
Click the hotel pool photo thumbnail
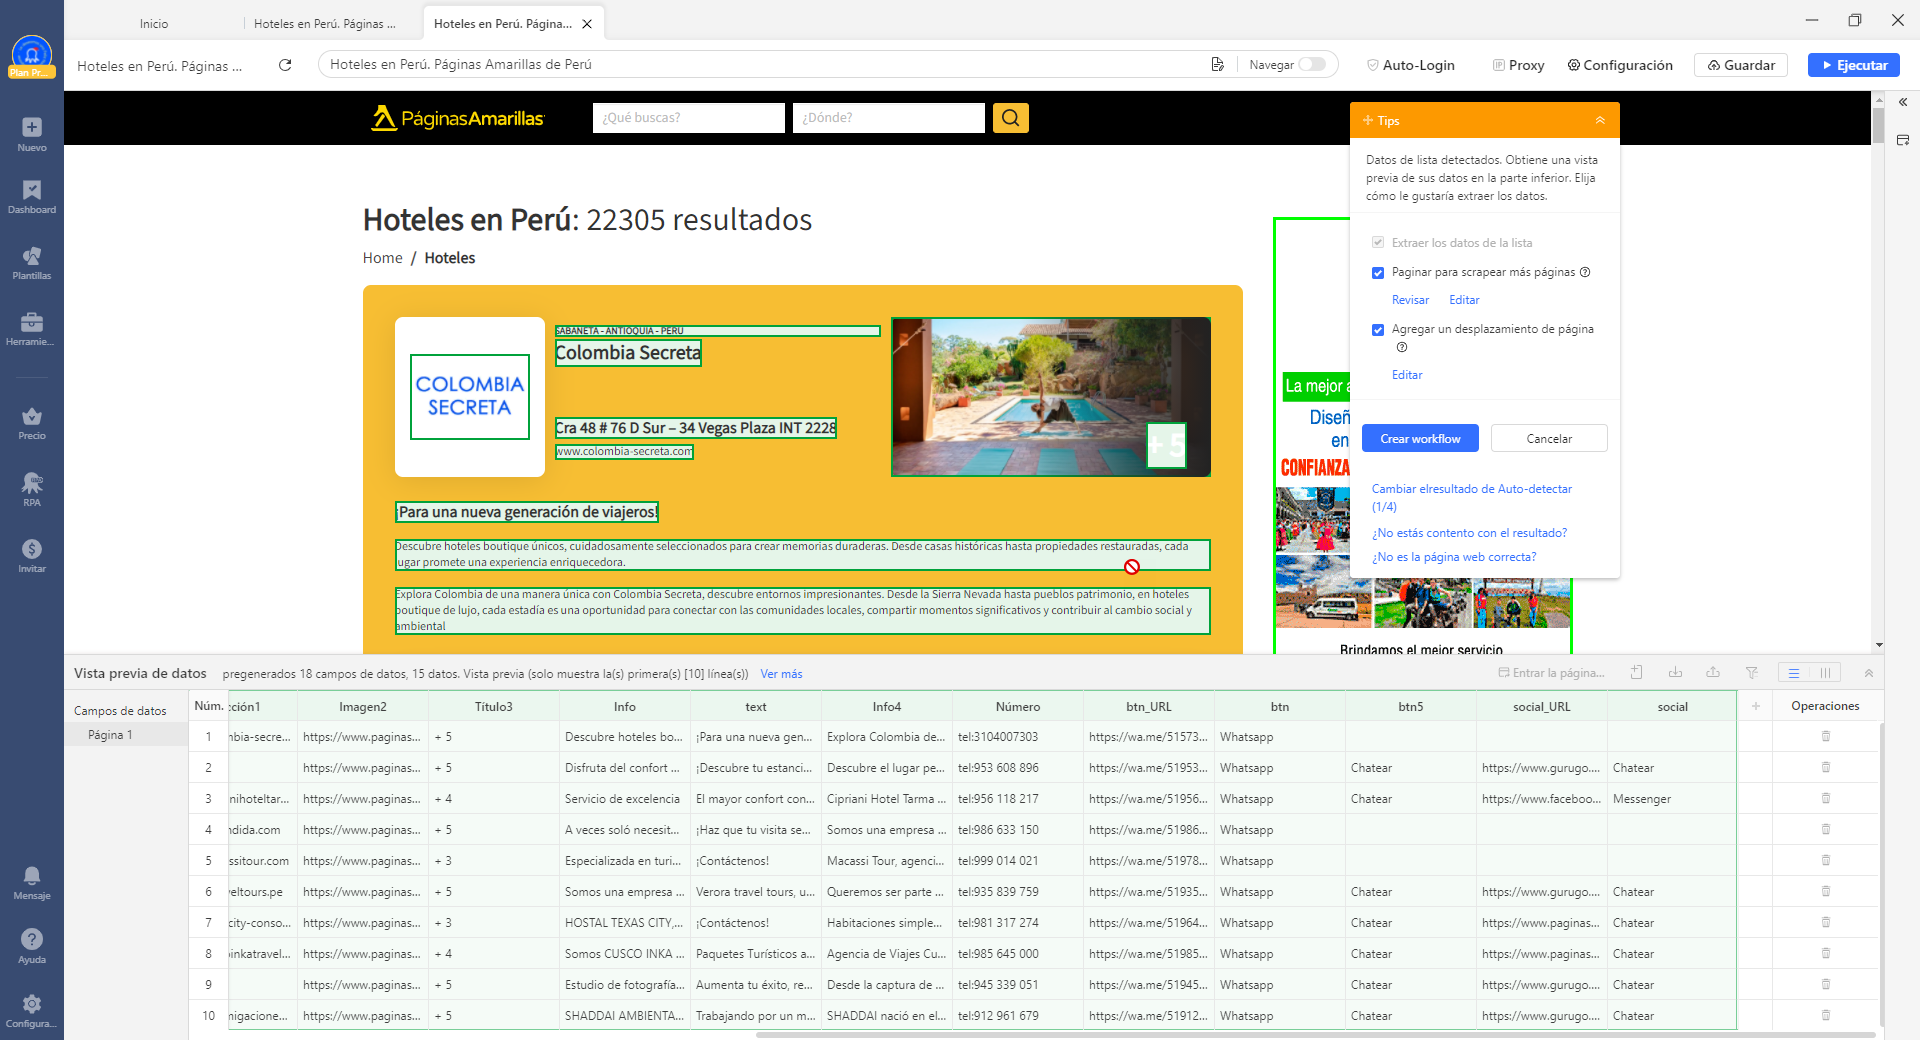point(1051,397)
